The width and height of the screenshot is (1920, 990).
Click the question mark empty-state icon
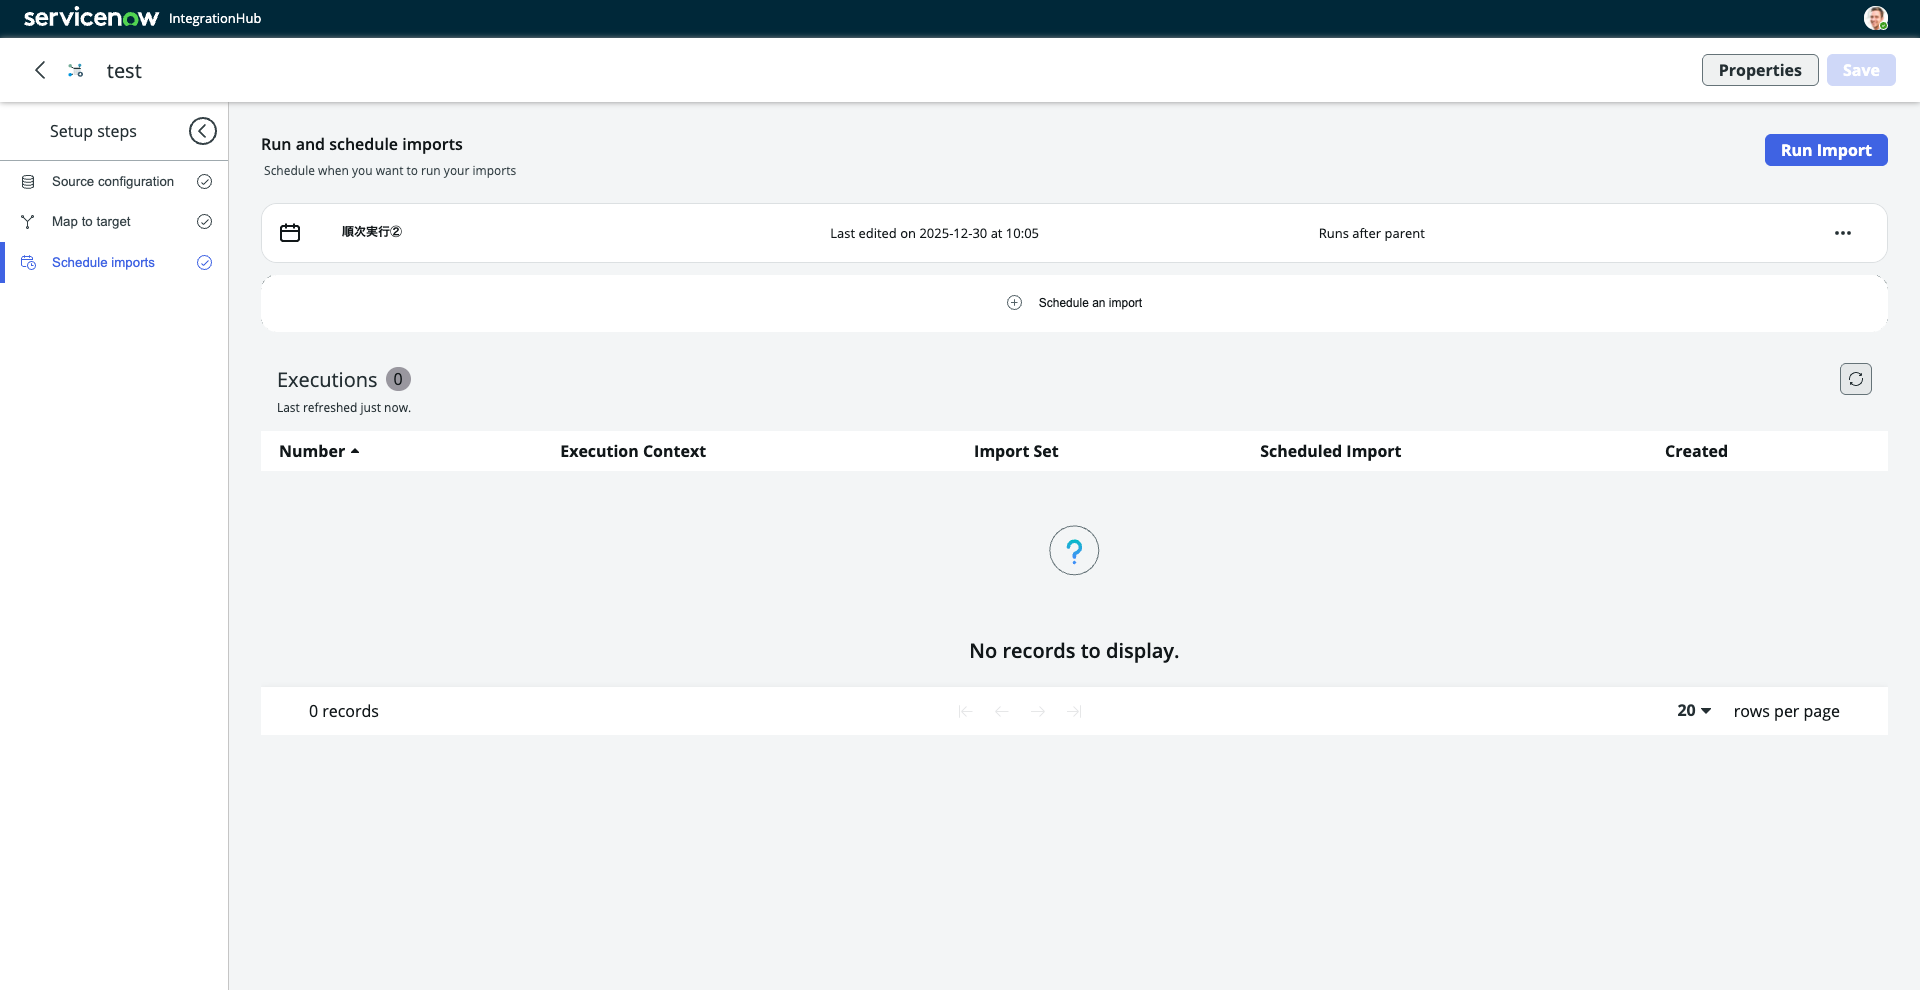[x=1074, y=550]
